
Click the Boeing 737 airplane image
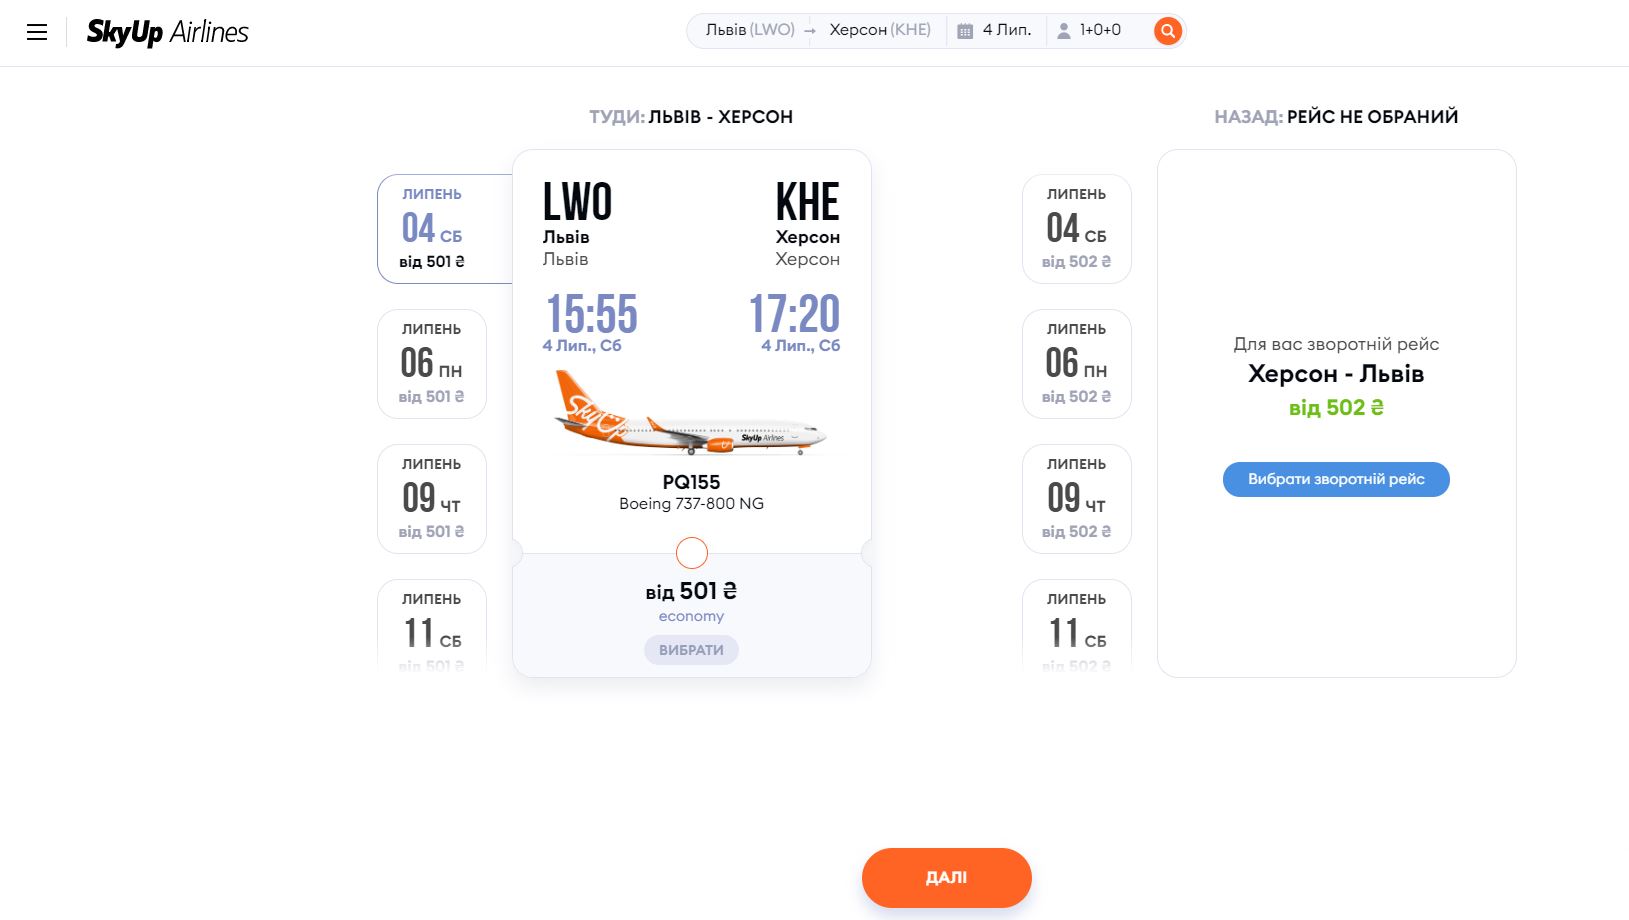(x=691, y=413)
